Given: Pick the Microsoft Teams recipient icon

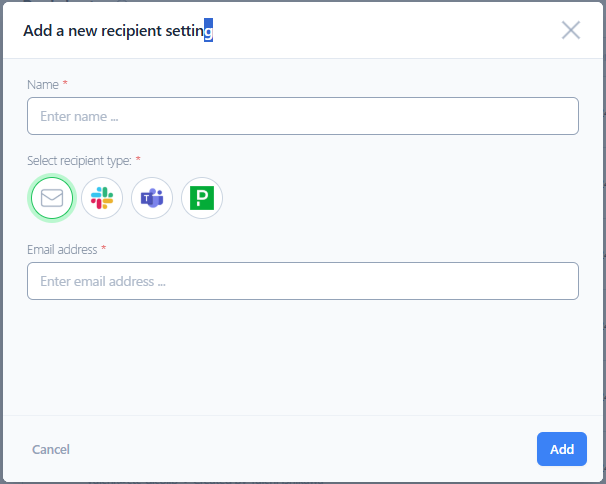Looking at the screenshot, I should (x=152, y=198).
